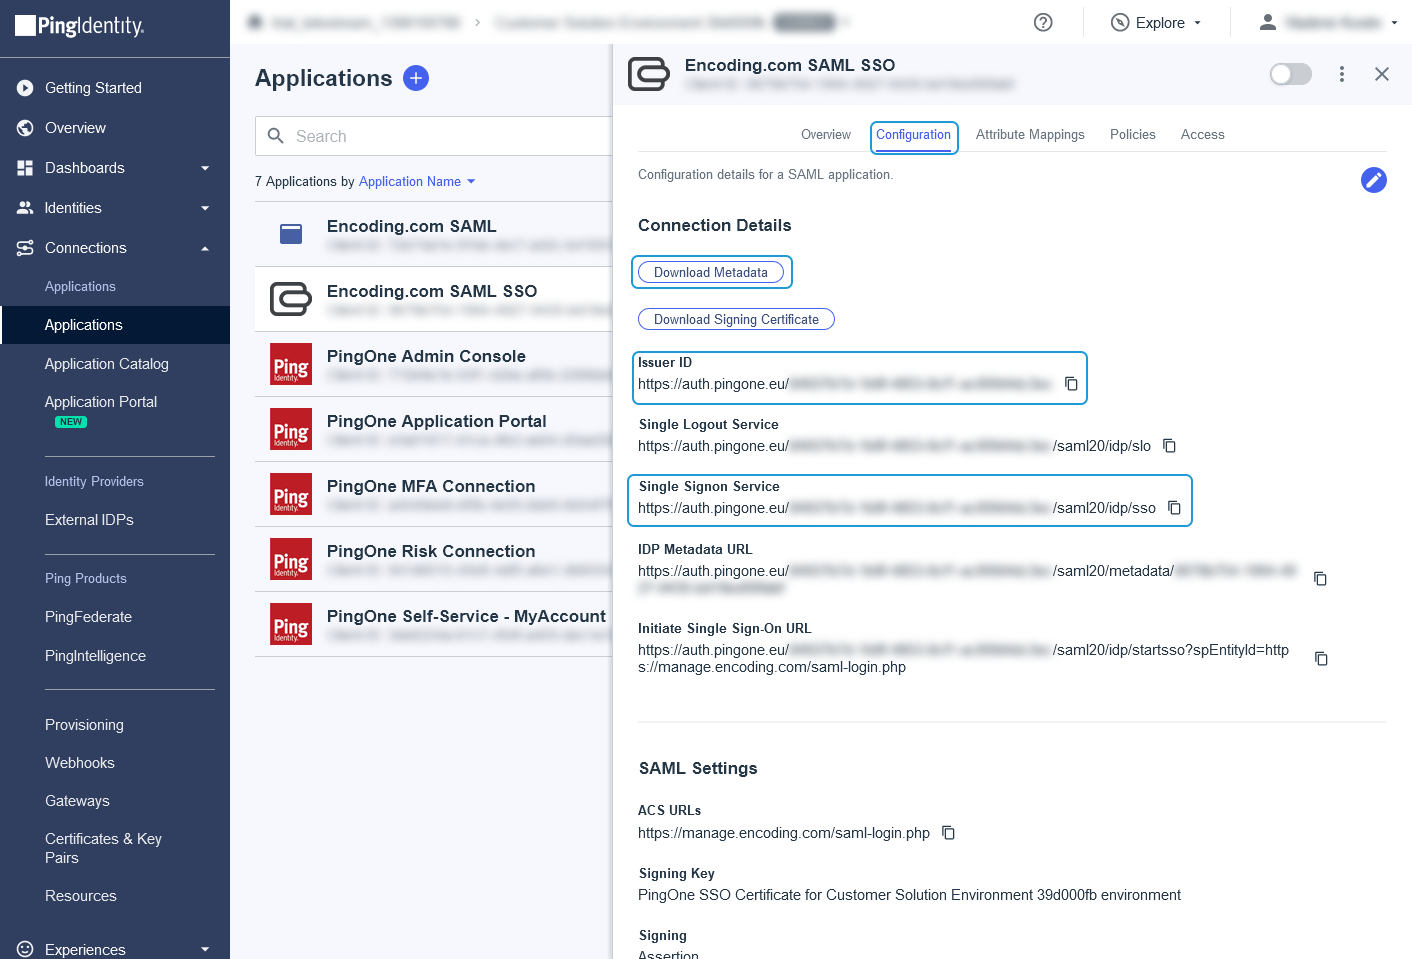Screen dimensions: 1412x959
Task: Click Download Metadata button
Action: pos(711,272)
